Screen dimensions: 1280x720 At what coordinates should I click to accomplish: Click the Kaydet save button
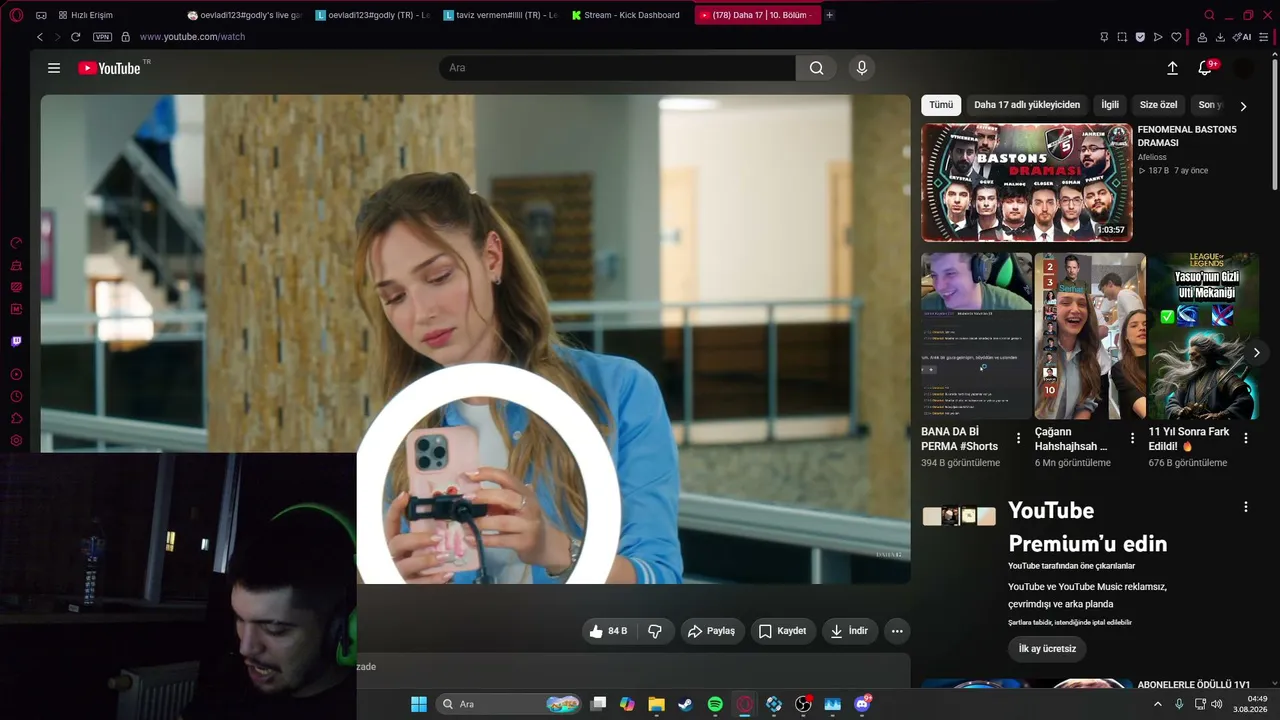pos(782,631)
